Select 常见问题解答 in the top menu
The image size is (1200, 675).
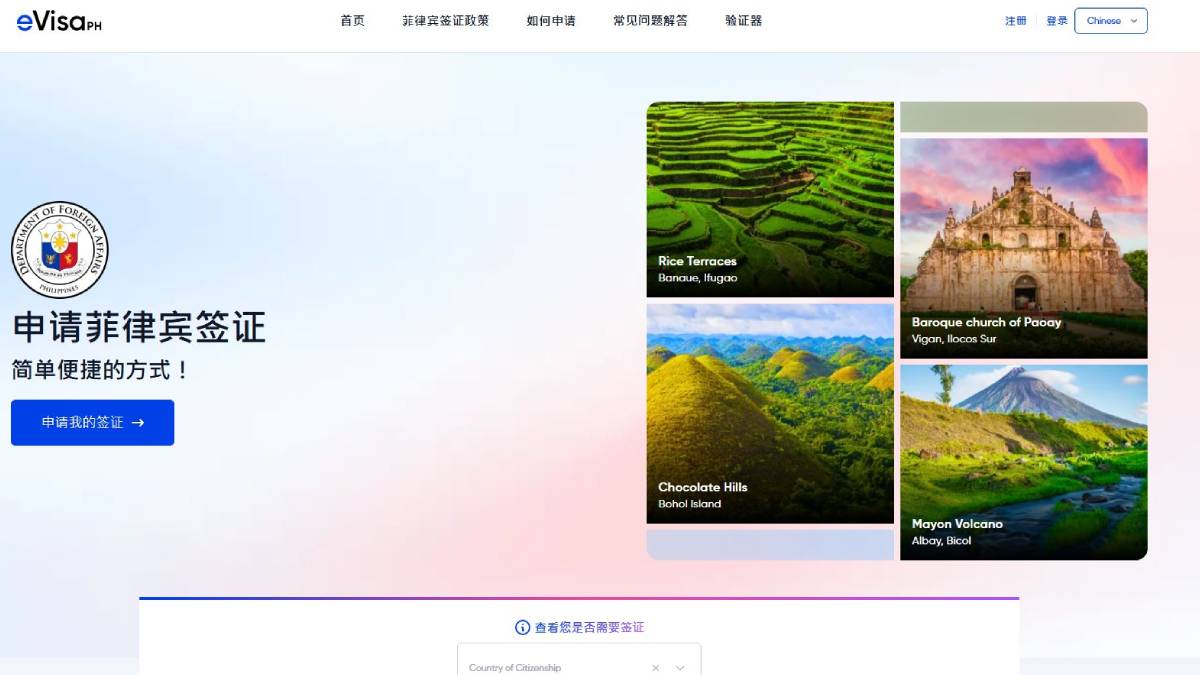tap(650, 21)
